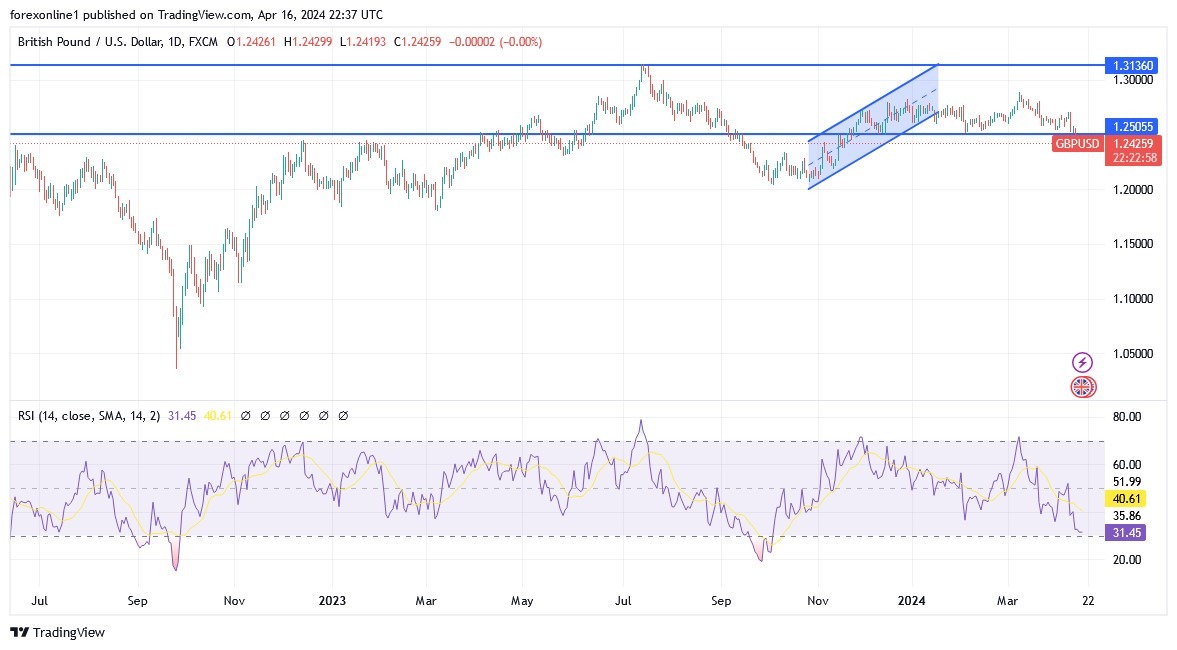This screenshot has height=650, width=1177.
Task: Click the 2024 label on time axis
Action: (x=911, y=600)
